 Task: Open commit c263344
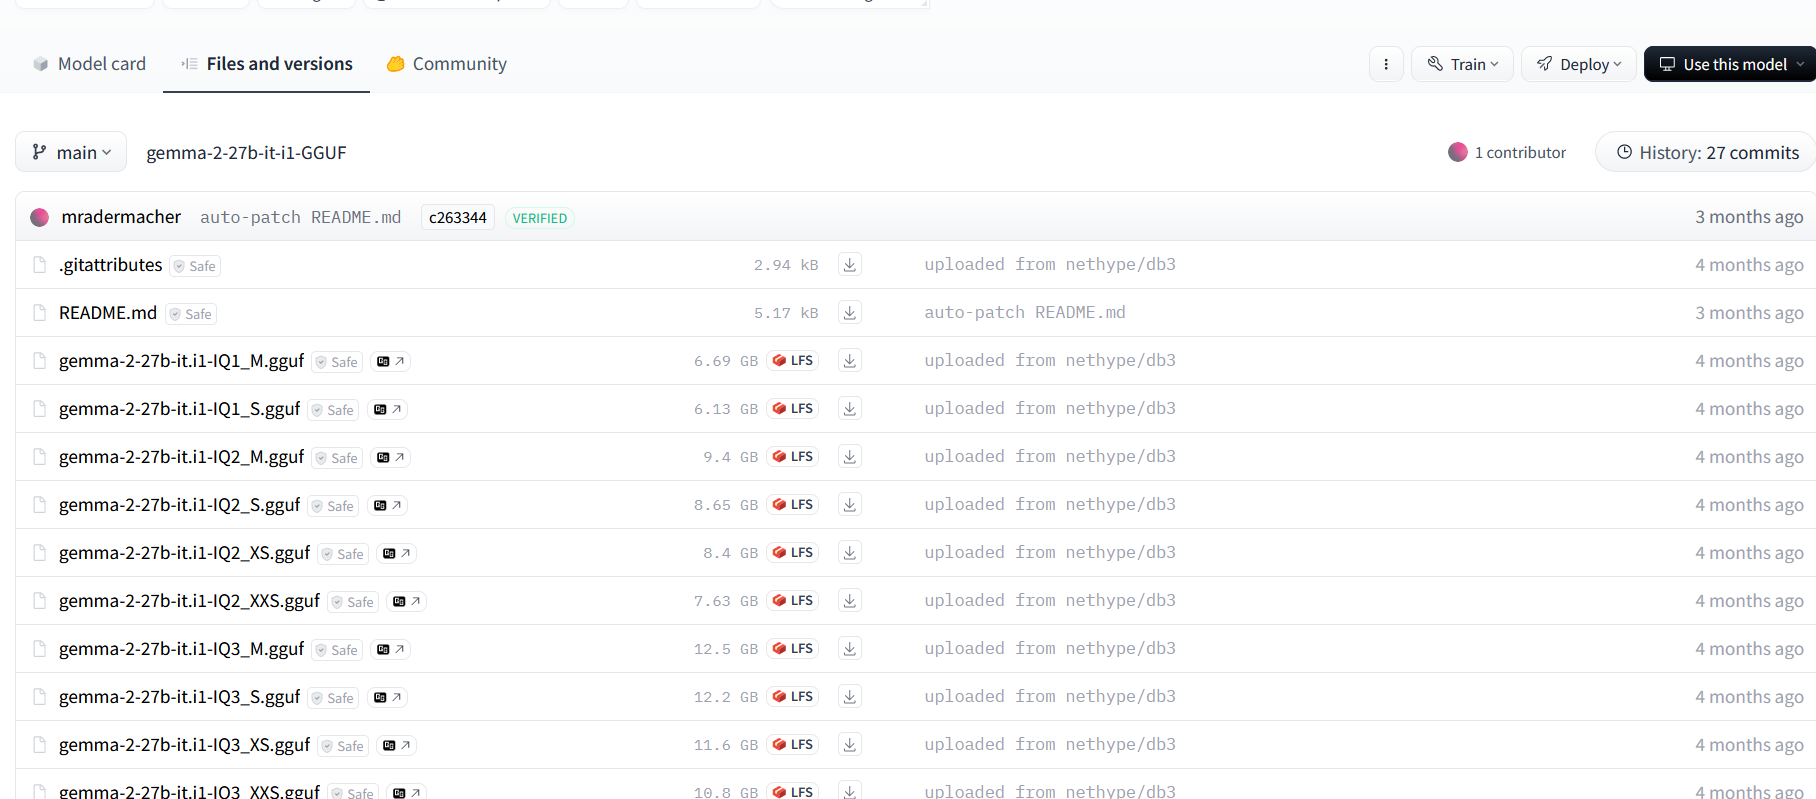point(458,217)
